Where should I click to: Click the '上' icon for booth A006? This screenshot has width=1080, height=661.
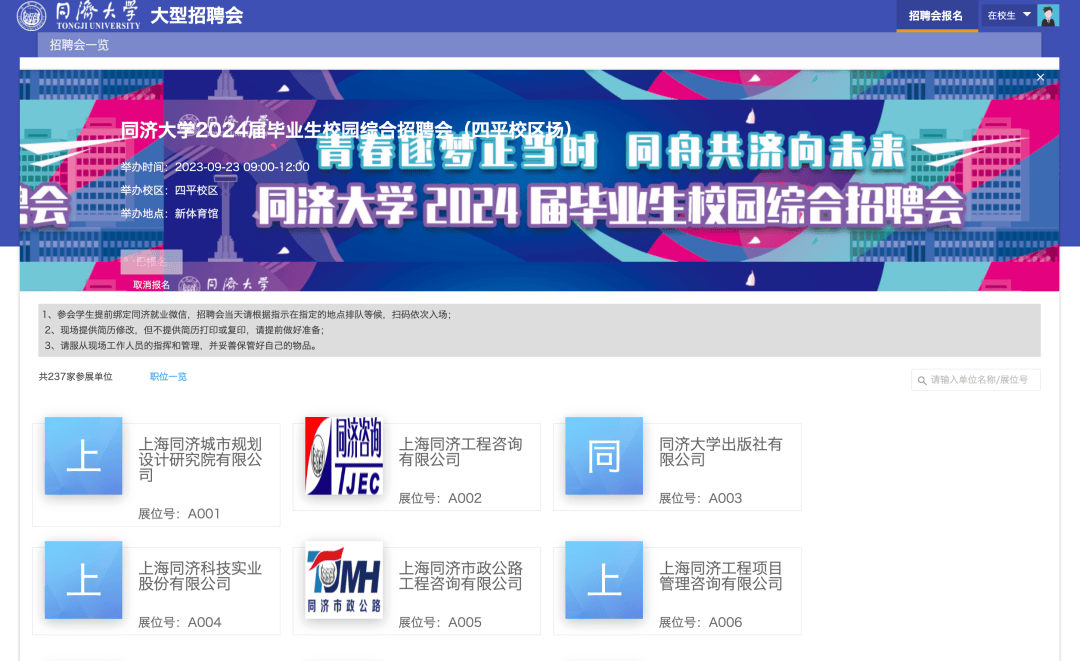tap(604, 581)
